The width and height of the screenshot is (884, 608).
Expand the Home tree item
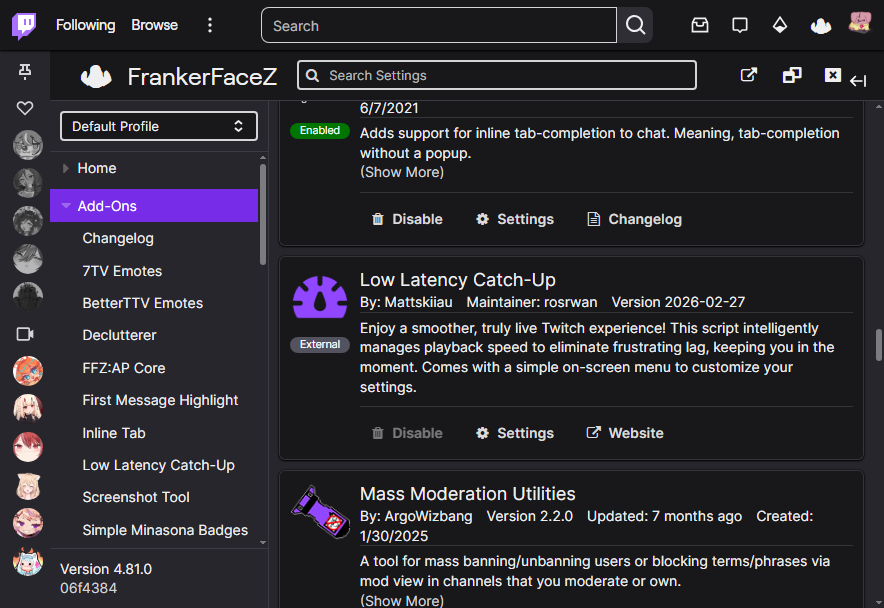coord(65,168)
